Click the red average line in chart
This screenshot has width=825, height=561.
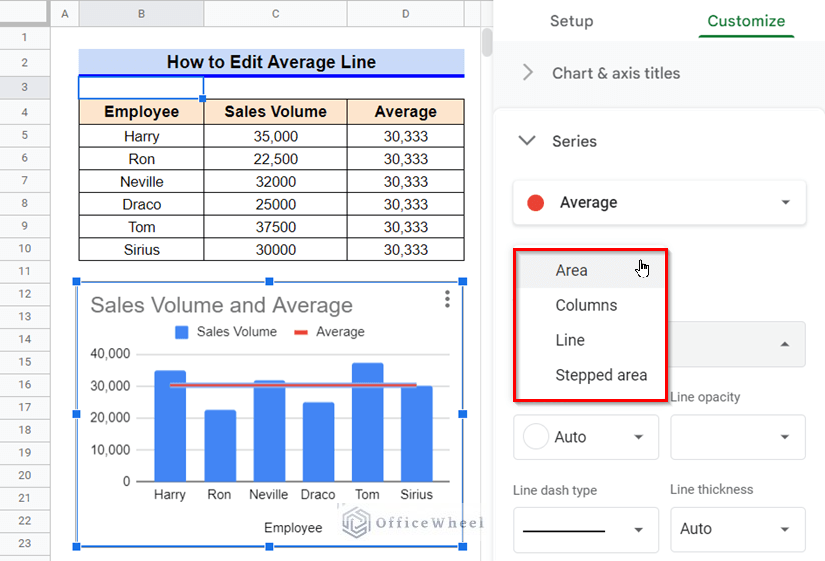pos(293,385)
